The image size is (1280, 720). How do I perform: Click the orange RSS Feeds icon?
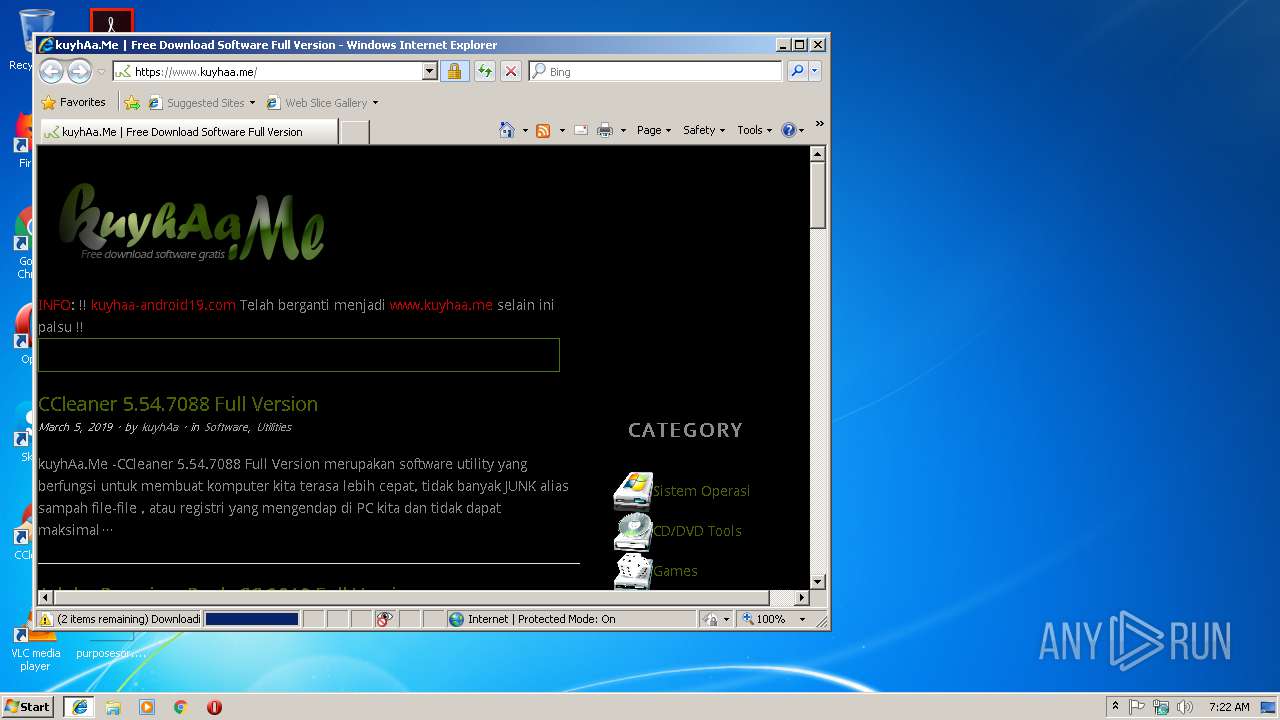(x=543, y=130)
